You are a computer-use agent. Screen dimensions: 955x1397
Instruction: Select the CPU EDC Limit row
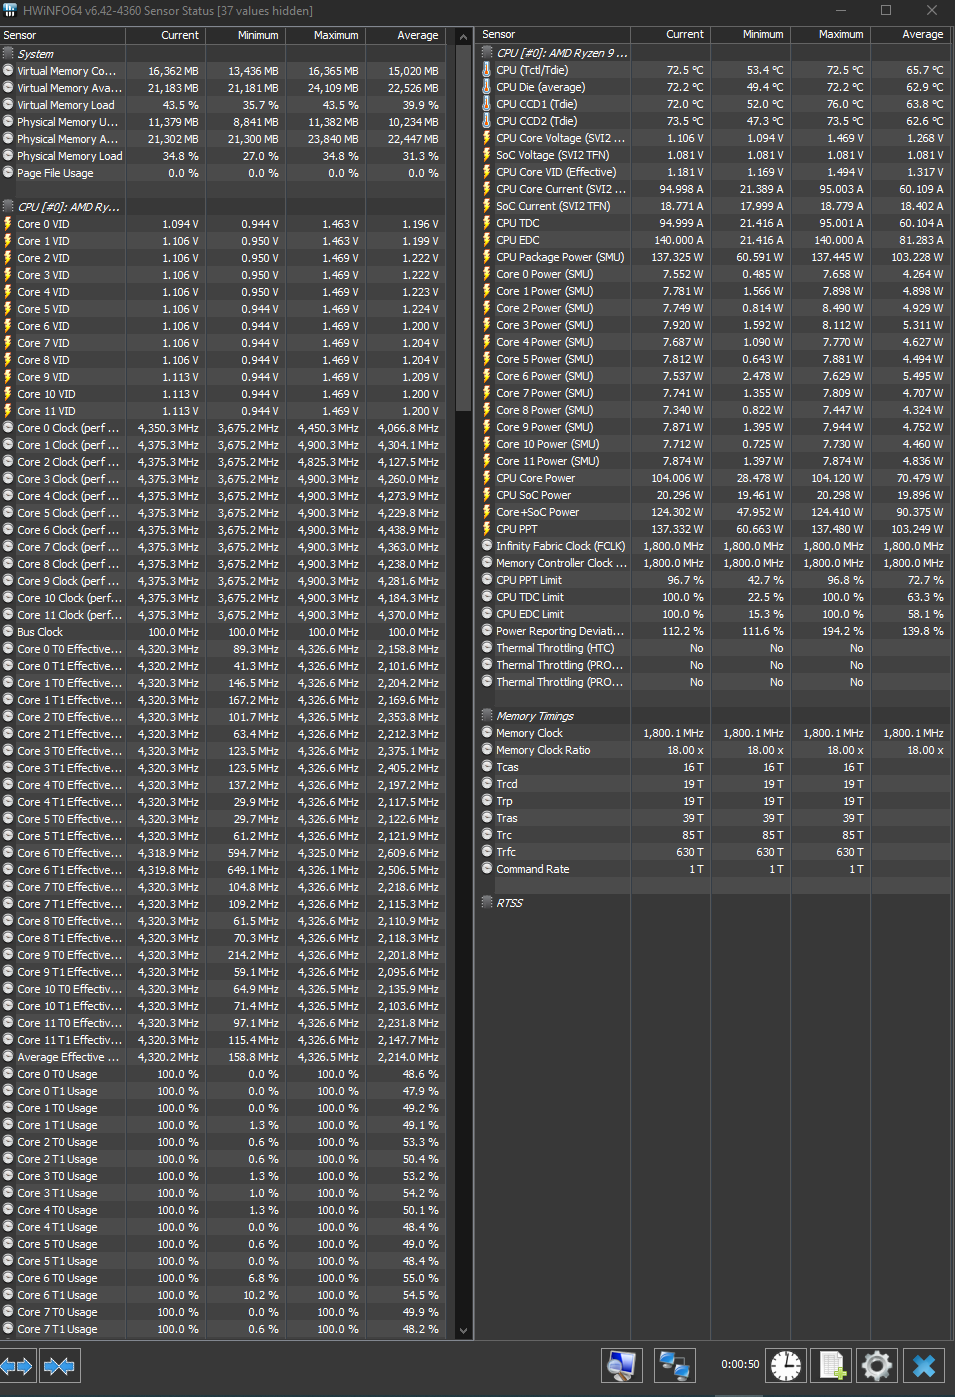pos(713,614)
